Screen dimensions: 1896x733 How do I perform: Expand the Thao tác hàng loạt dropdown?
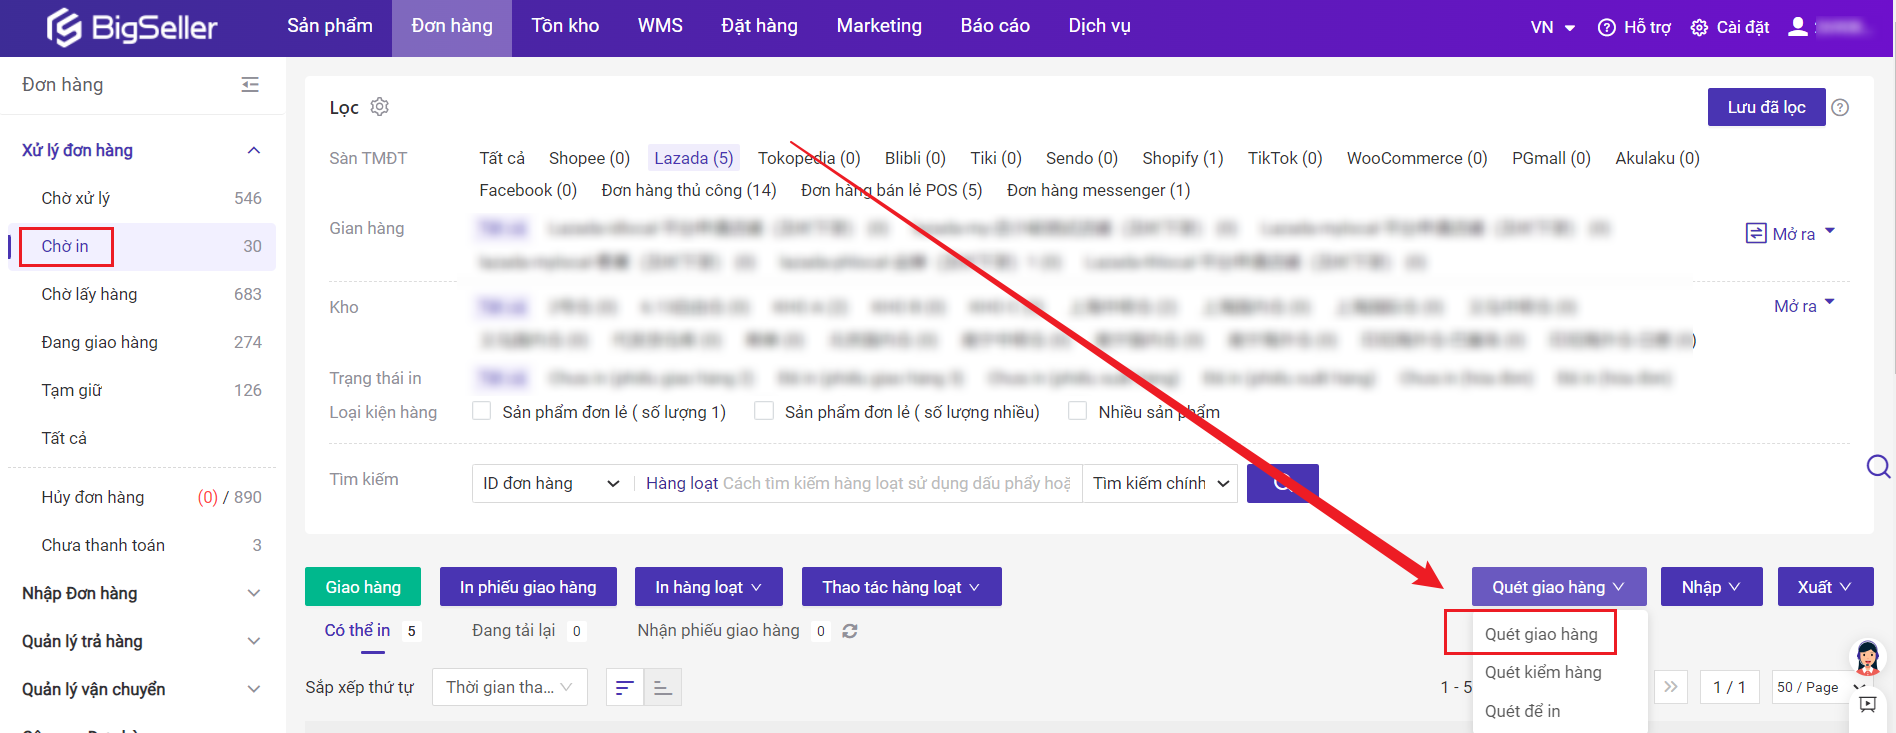(901, 587)
